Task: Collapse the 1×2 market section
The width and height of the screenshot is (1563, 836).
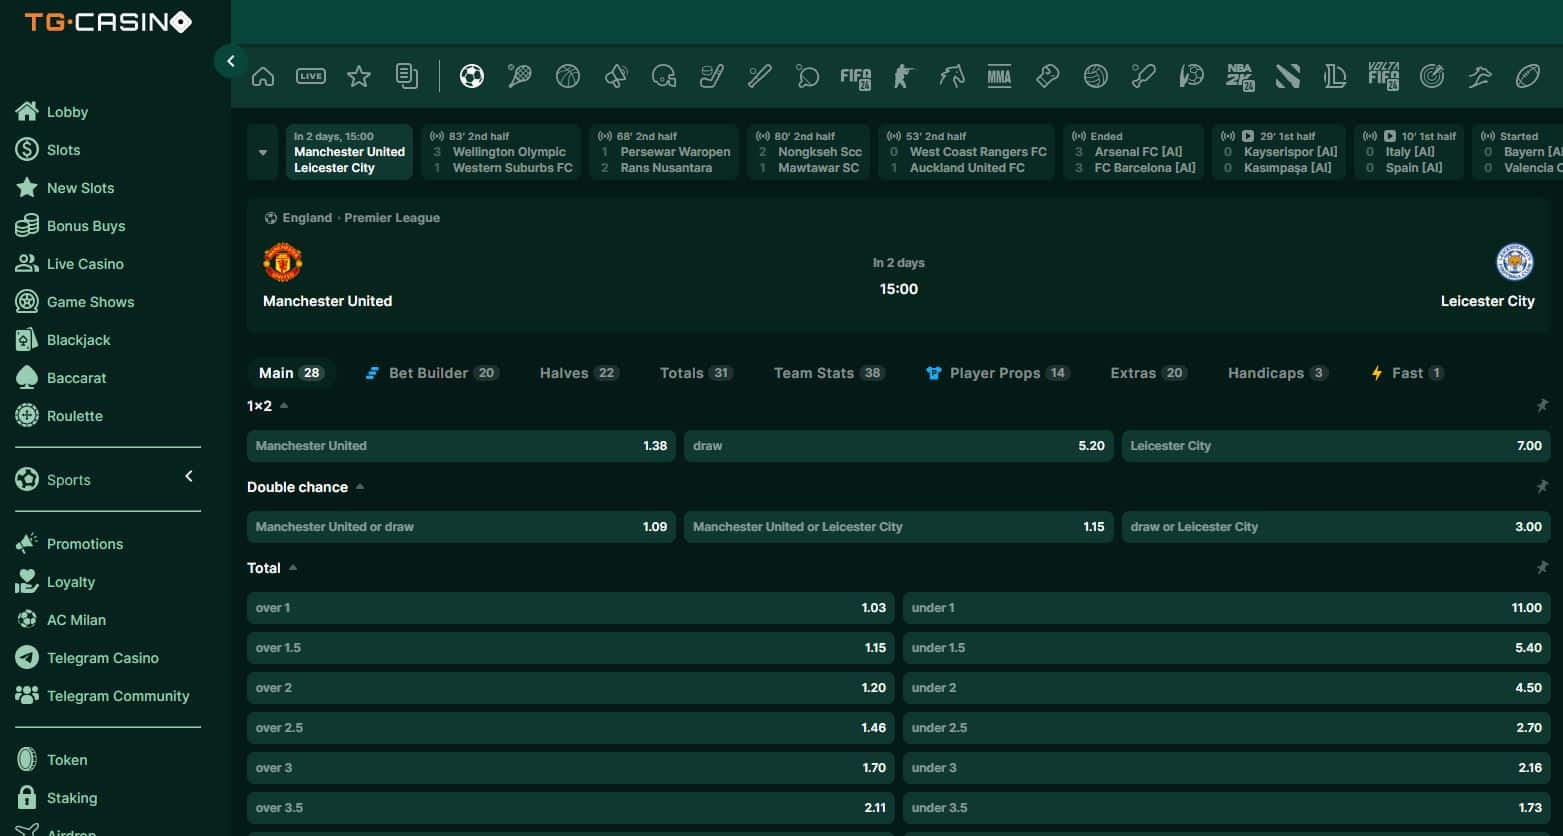Action: 284,406
